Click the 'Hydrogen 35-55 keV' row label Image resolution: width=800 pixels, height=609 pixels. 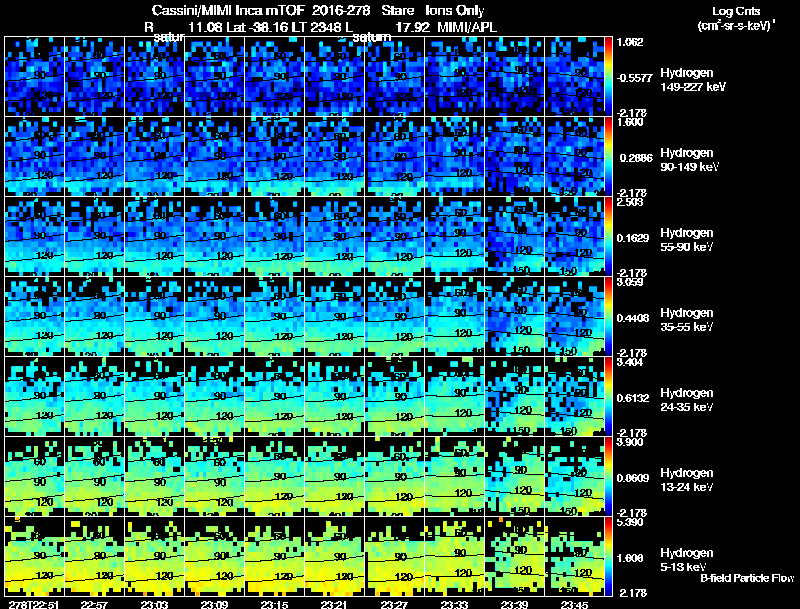click(687, 319)
